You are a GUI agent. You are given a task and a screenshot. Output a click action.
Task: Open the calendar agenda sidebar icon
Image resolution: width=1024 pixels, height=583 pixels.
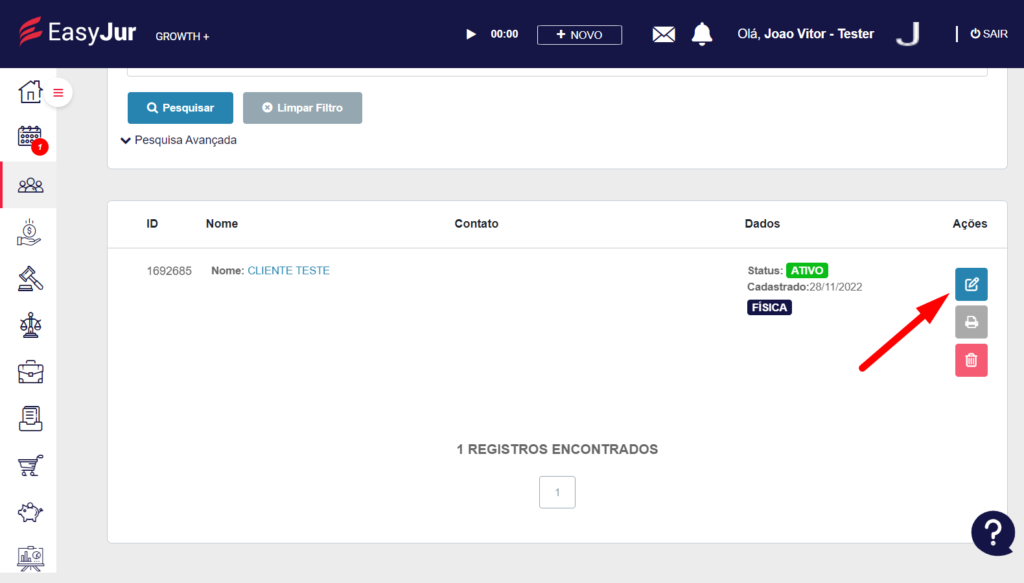(30, 138)
